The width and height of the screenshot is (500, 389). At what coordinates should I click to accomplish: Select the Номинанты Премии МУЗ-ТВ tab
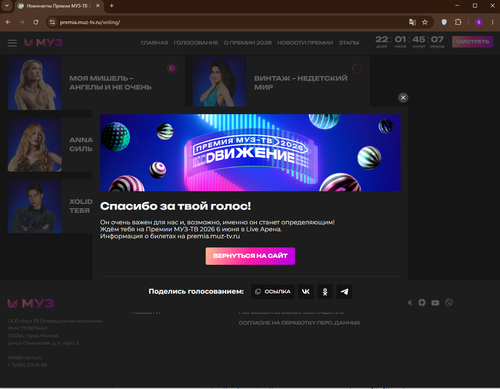(x=59, y=6)
